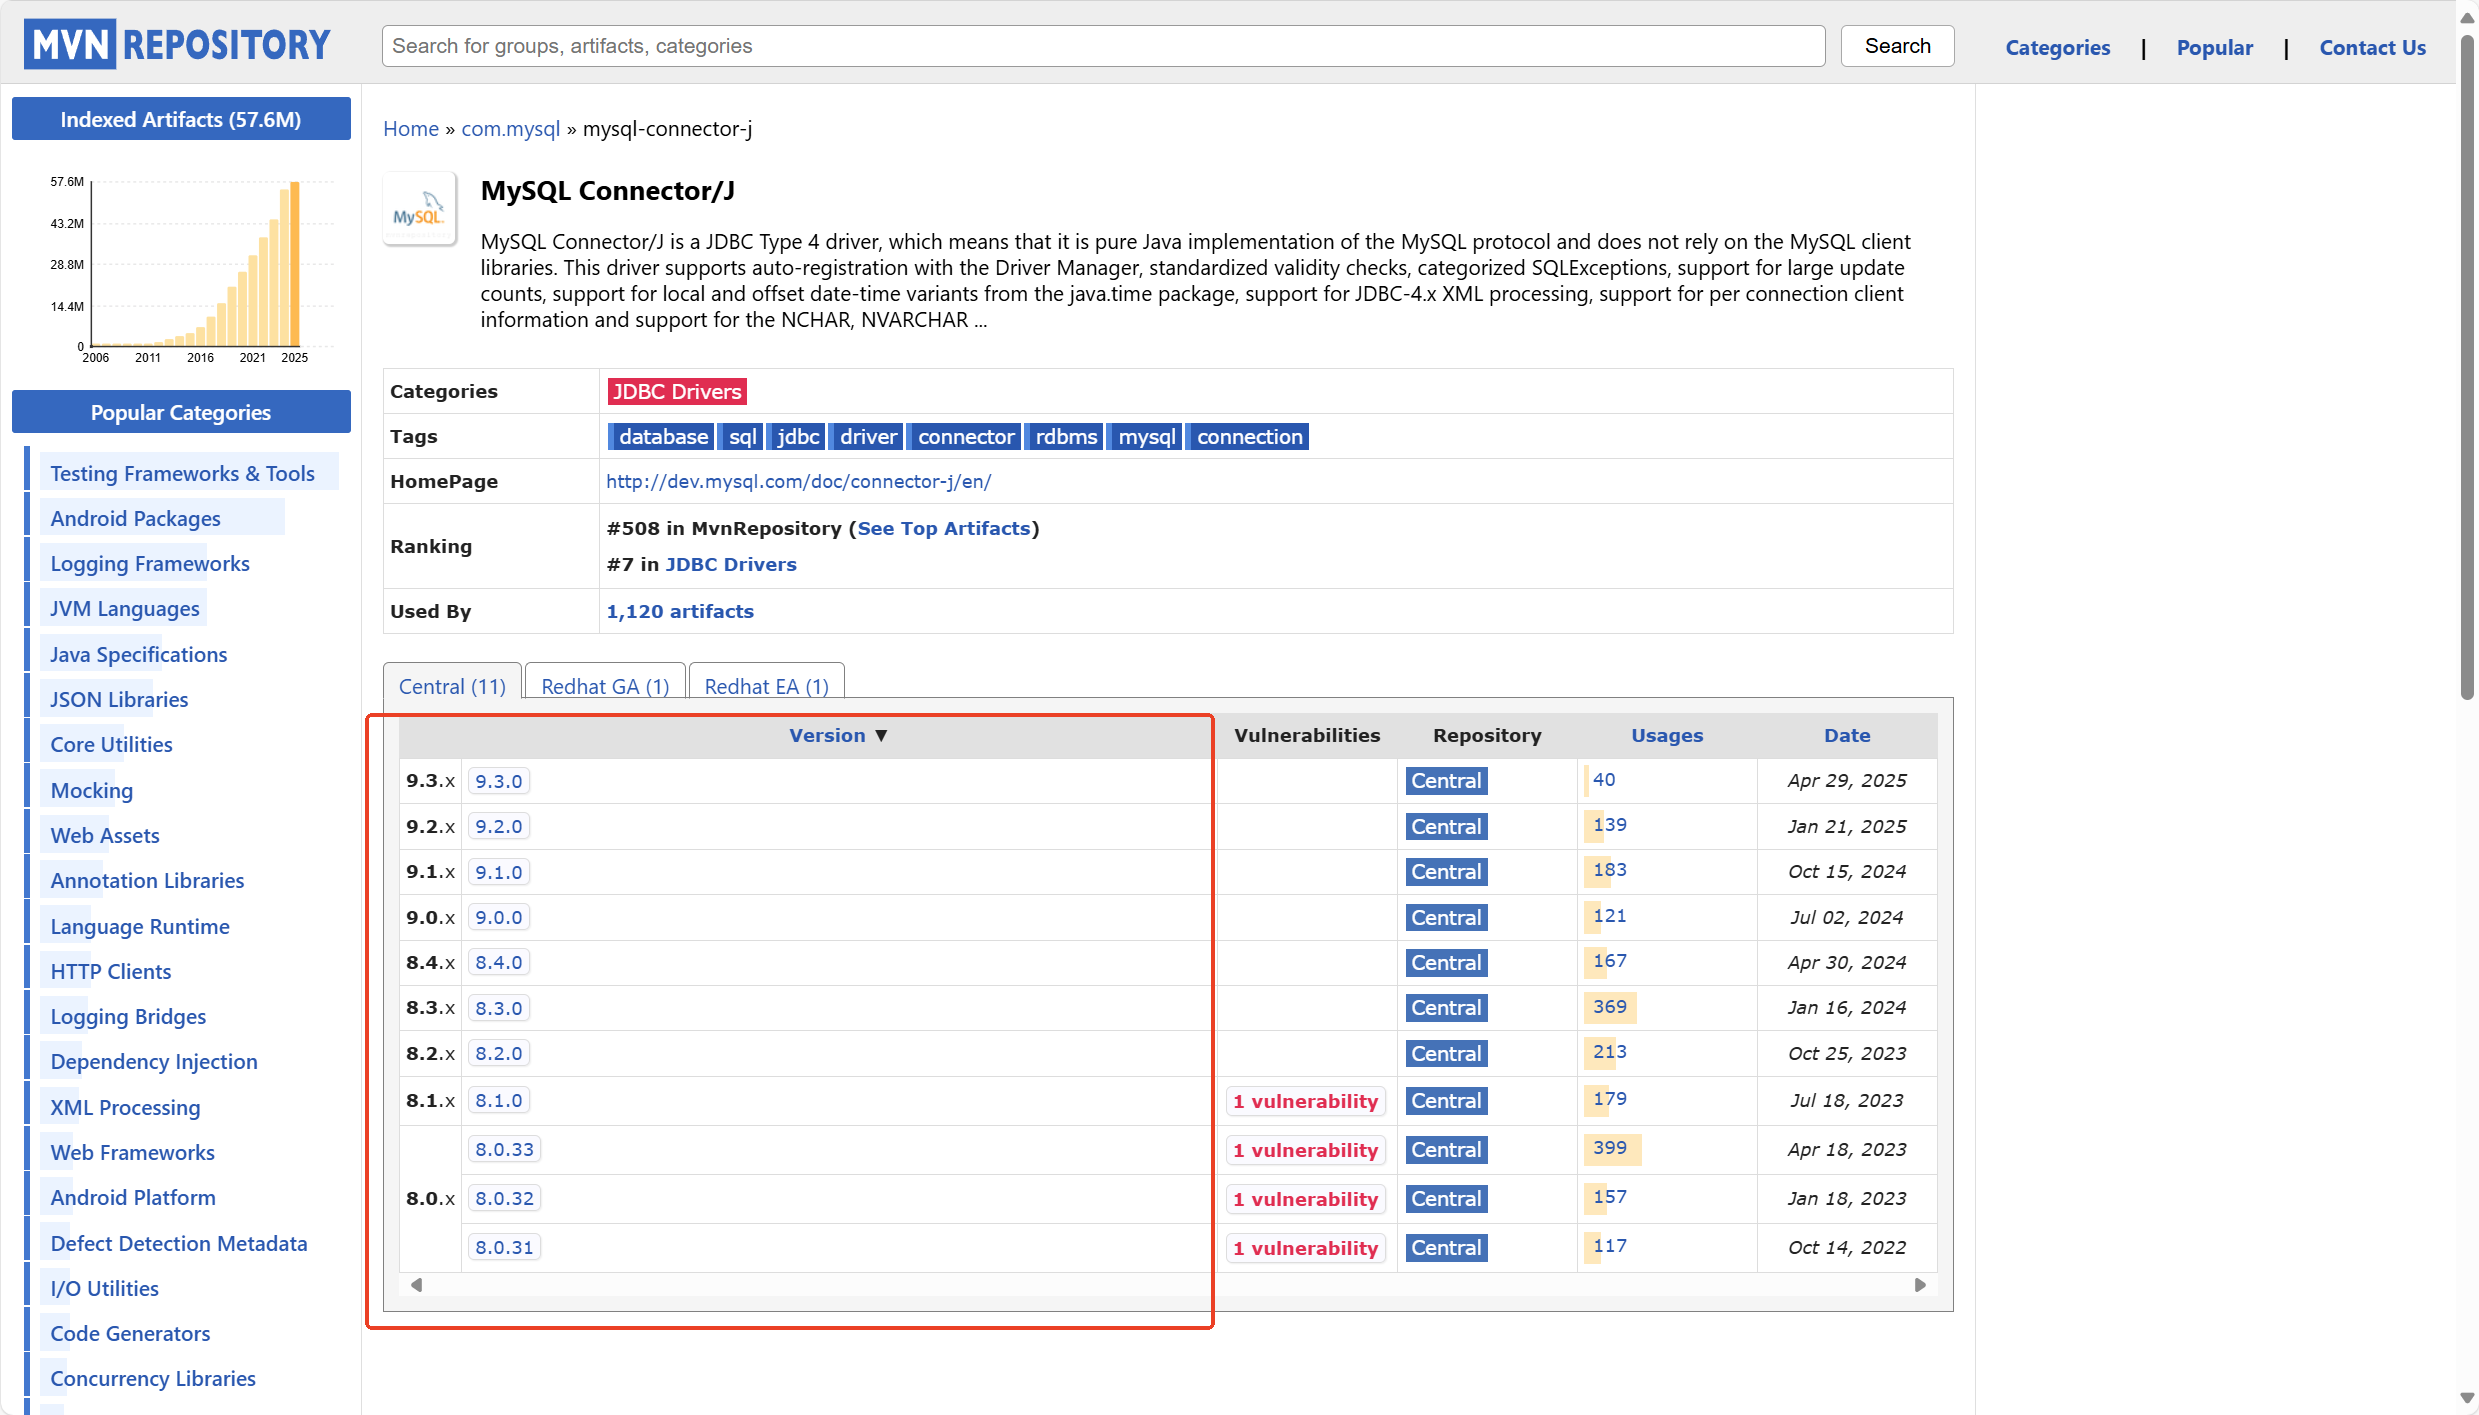Click the MVN Repository logo
The image size is (2479, 1415).
(x=178, y=45)
